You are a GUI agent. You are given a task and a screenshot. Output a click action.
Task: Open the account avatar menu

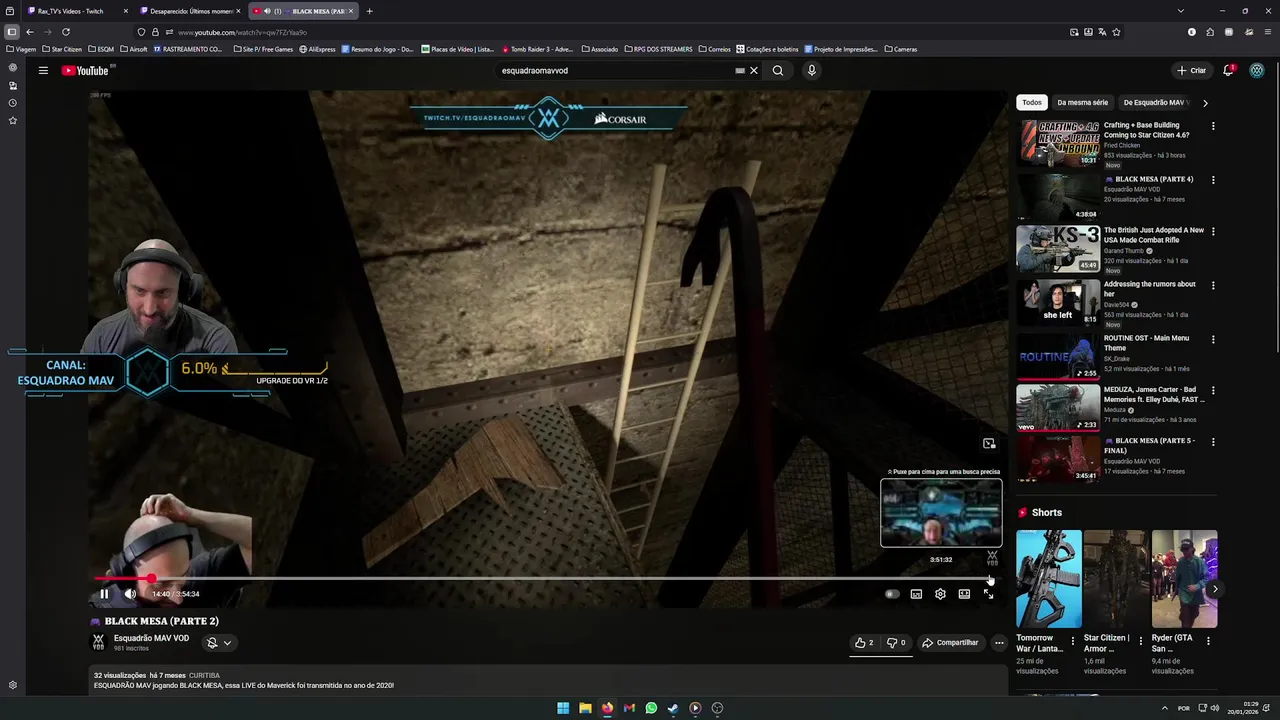[1257, 71]
